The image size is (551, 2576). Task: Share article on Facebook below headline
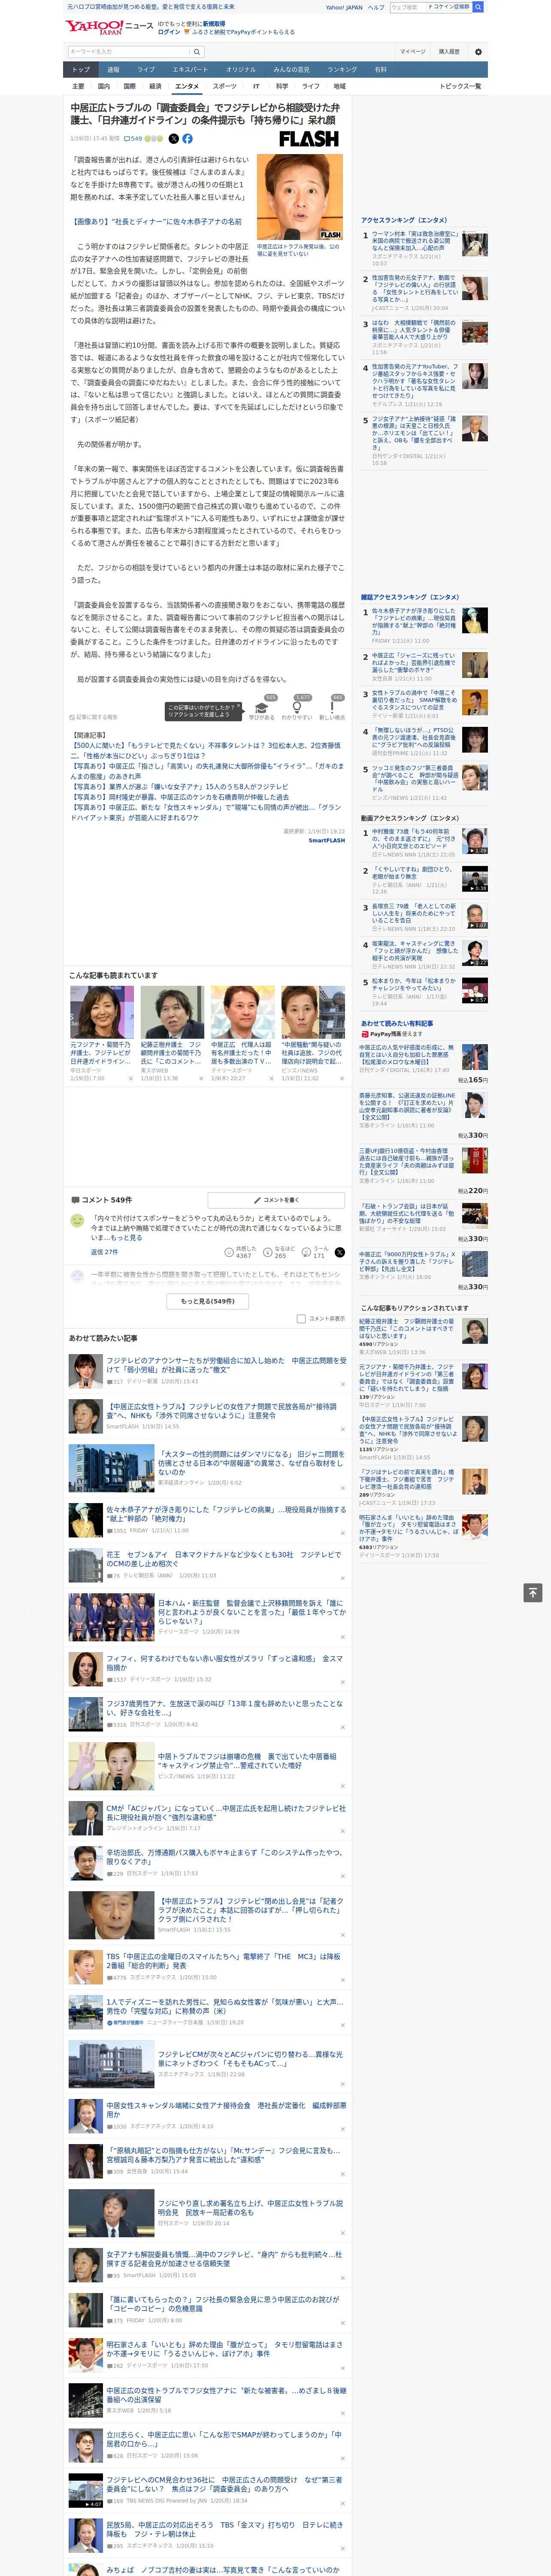pos(187,139)
